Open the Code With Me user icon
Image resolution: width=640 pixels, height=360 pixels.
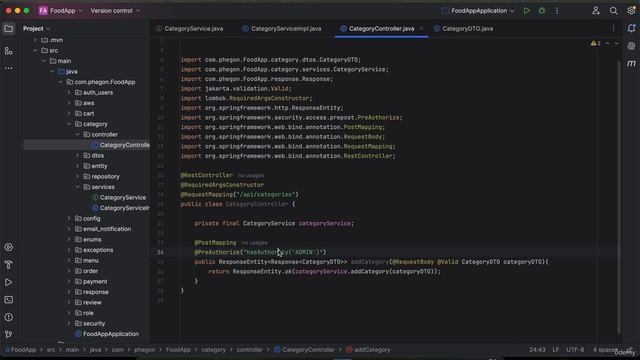(x=596, y=11)
